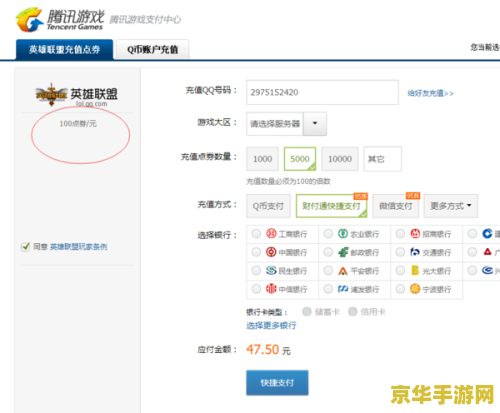Click the 腾讯游戏支付中心 header text

pos(145,19)
